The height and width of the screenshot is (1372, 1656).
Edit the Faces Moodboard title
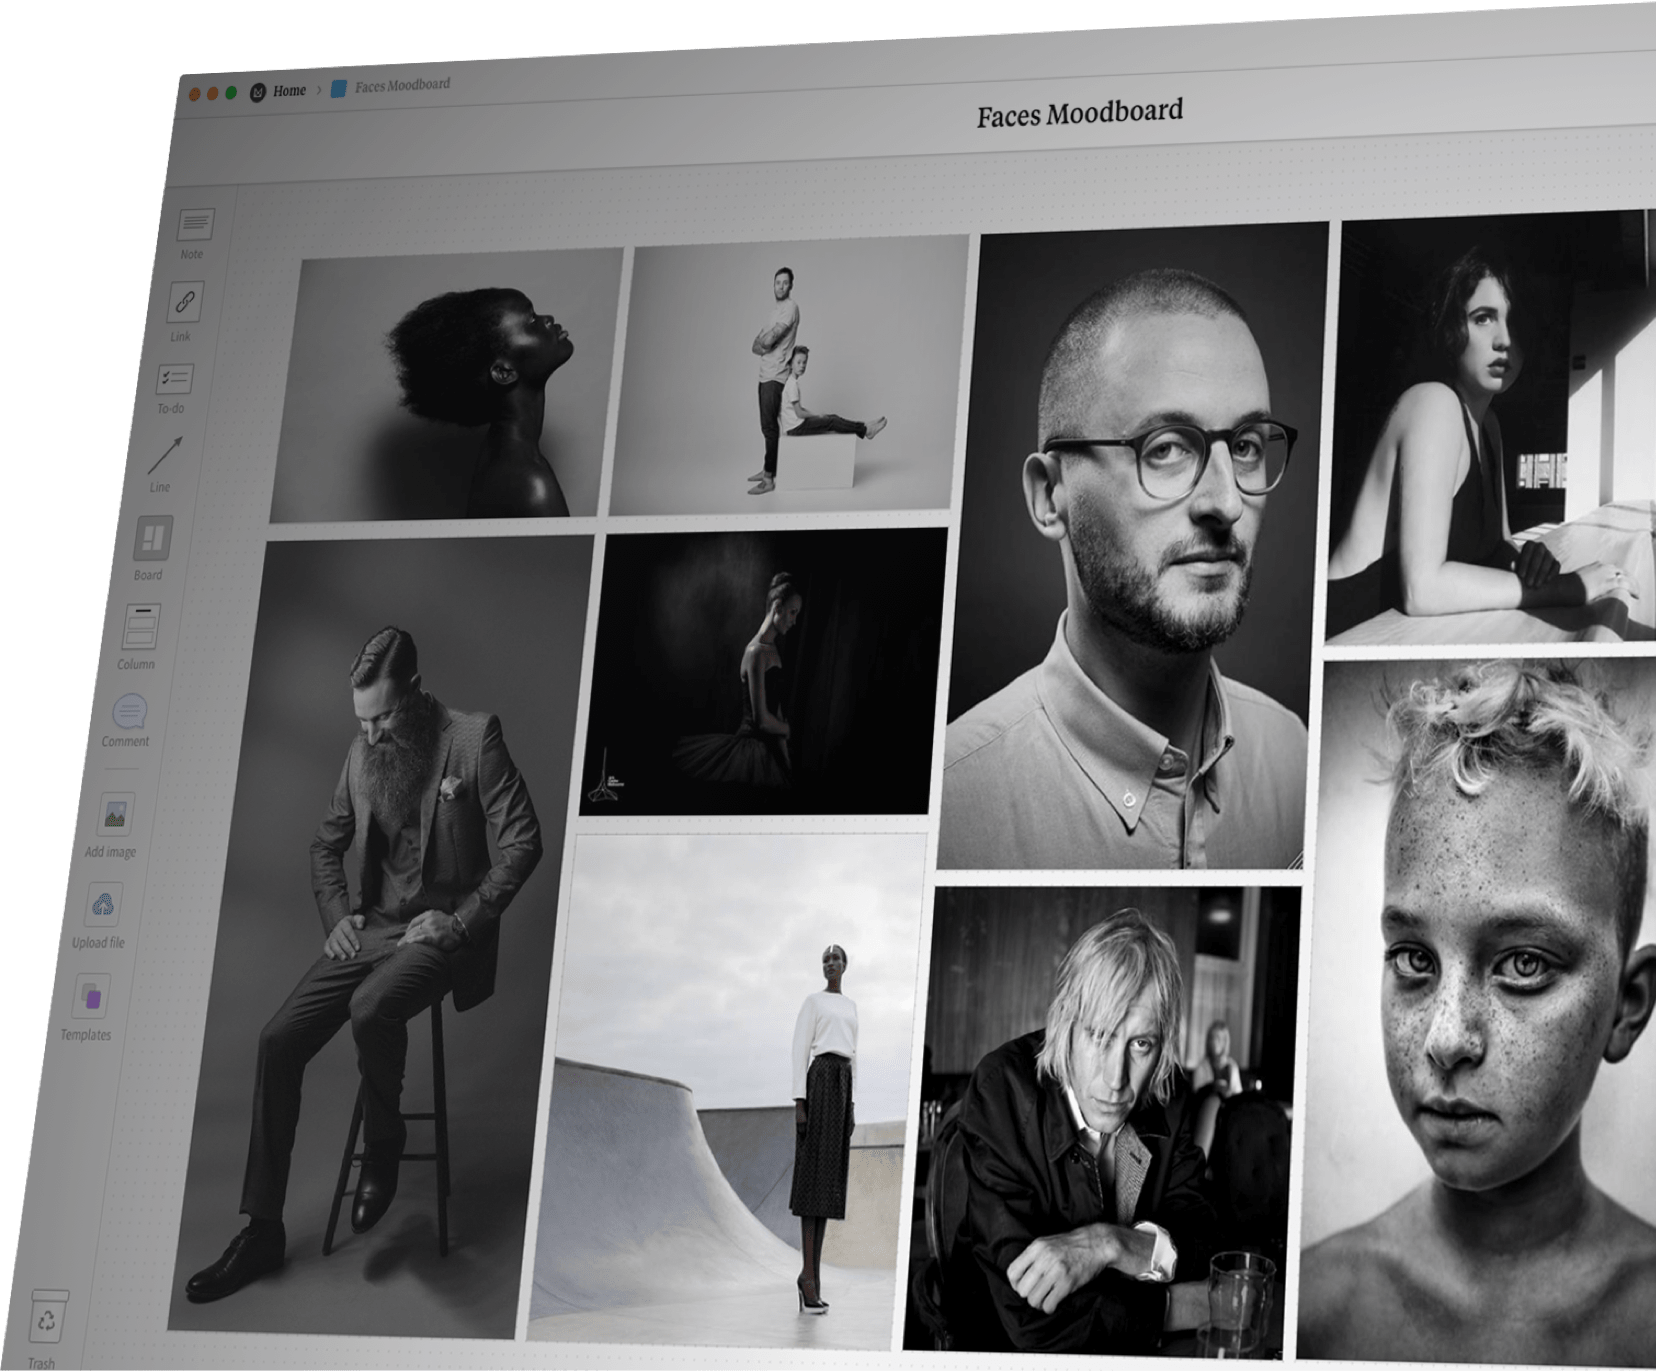(x=1080, y=111)
